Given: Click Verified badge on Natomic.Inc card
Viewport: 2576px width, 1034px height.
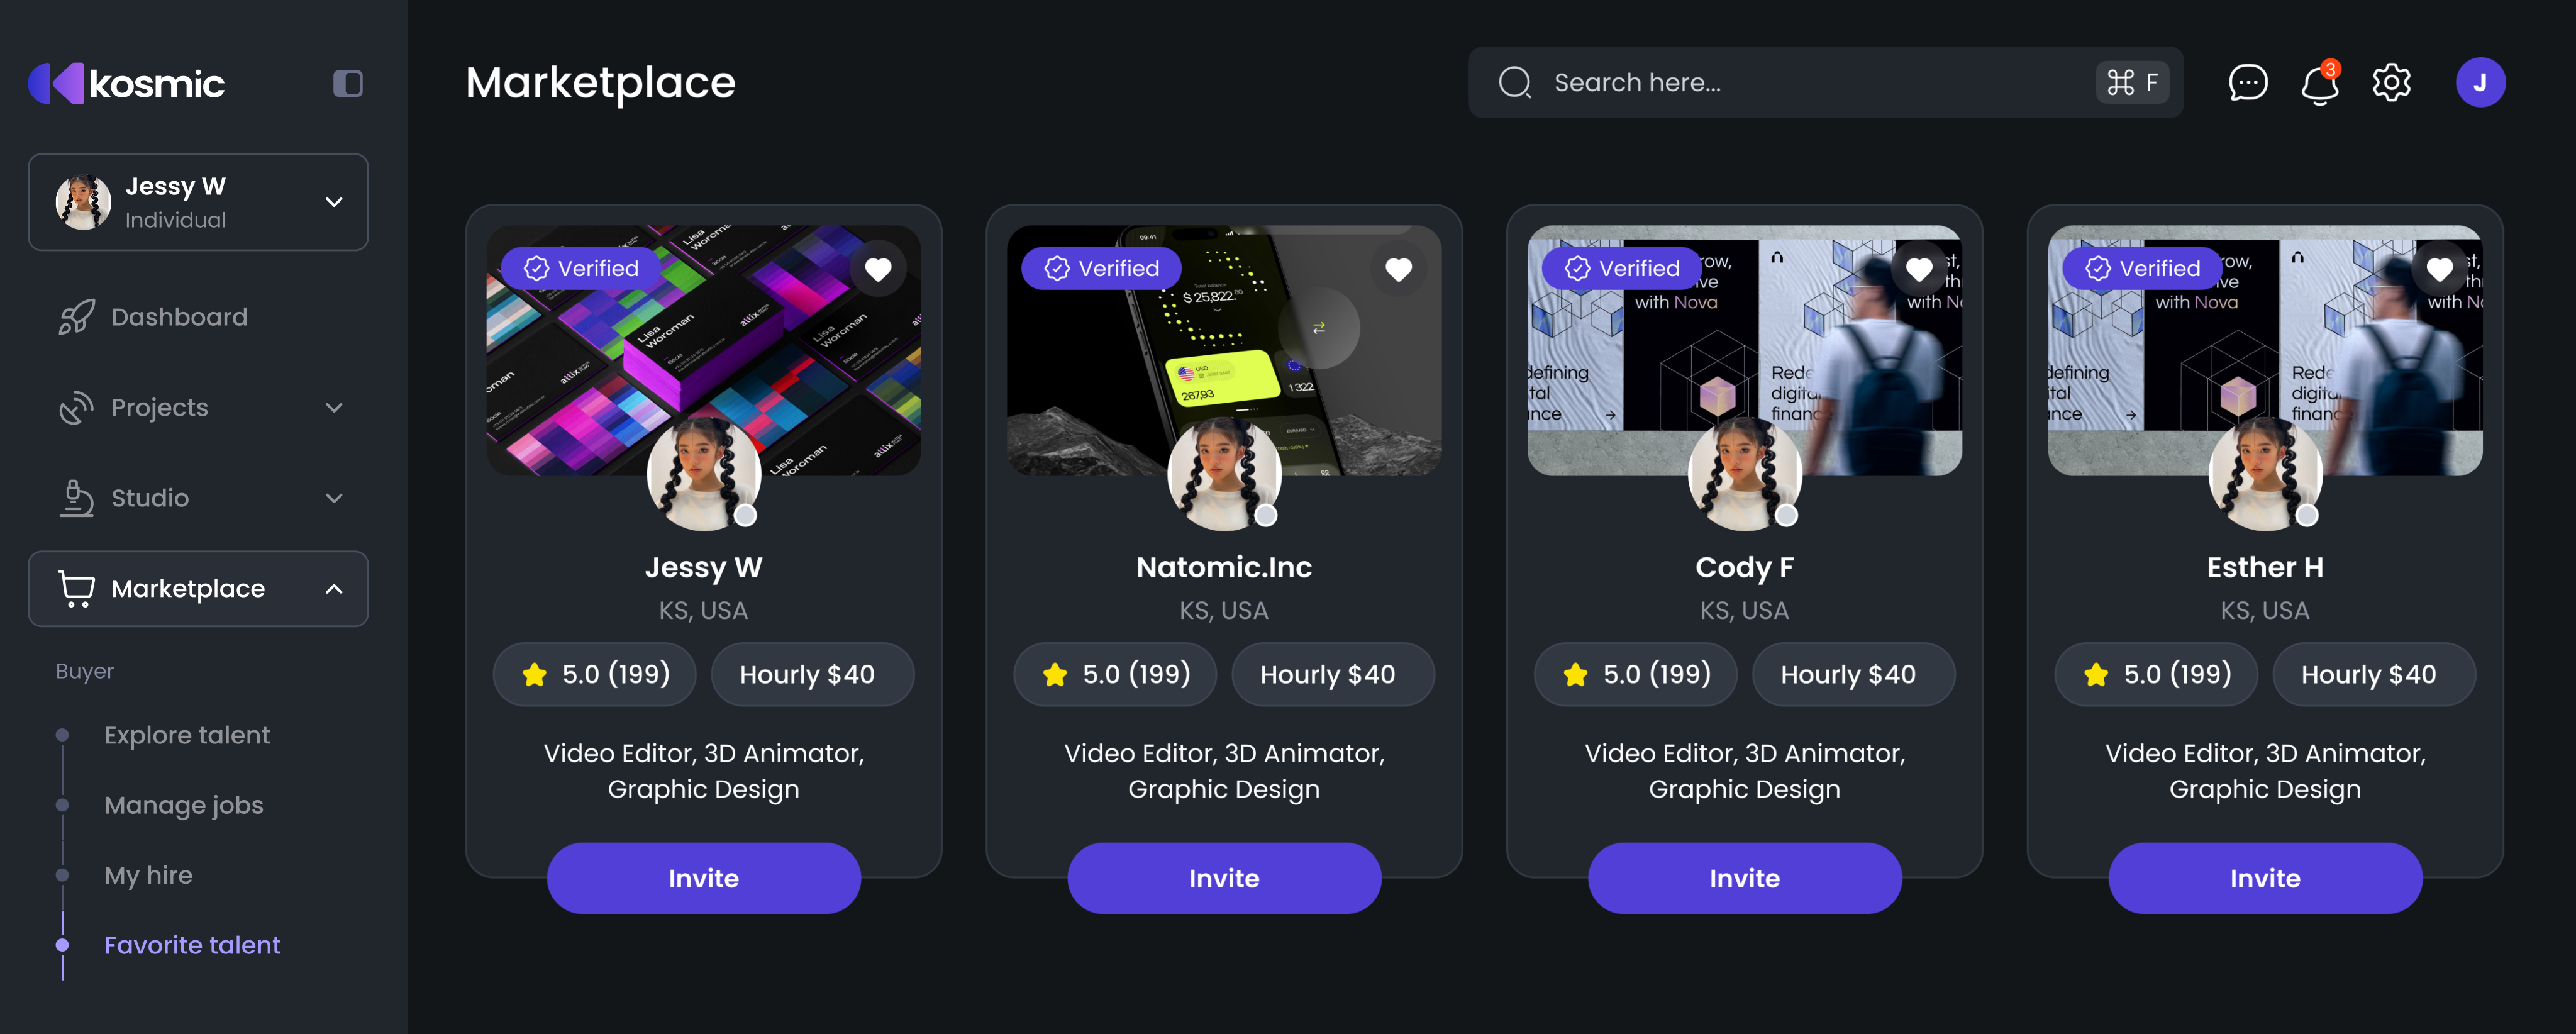Looking at the screenshot, I should [1101, 268].
